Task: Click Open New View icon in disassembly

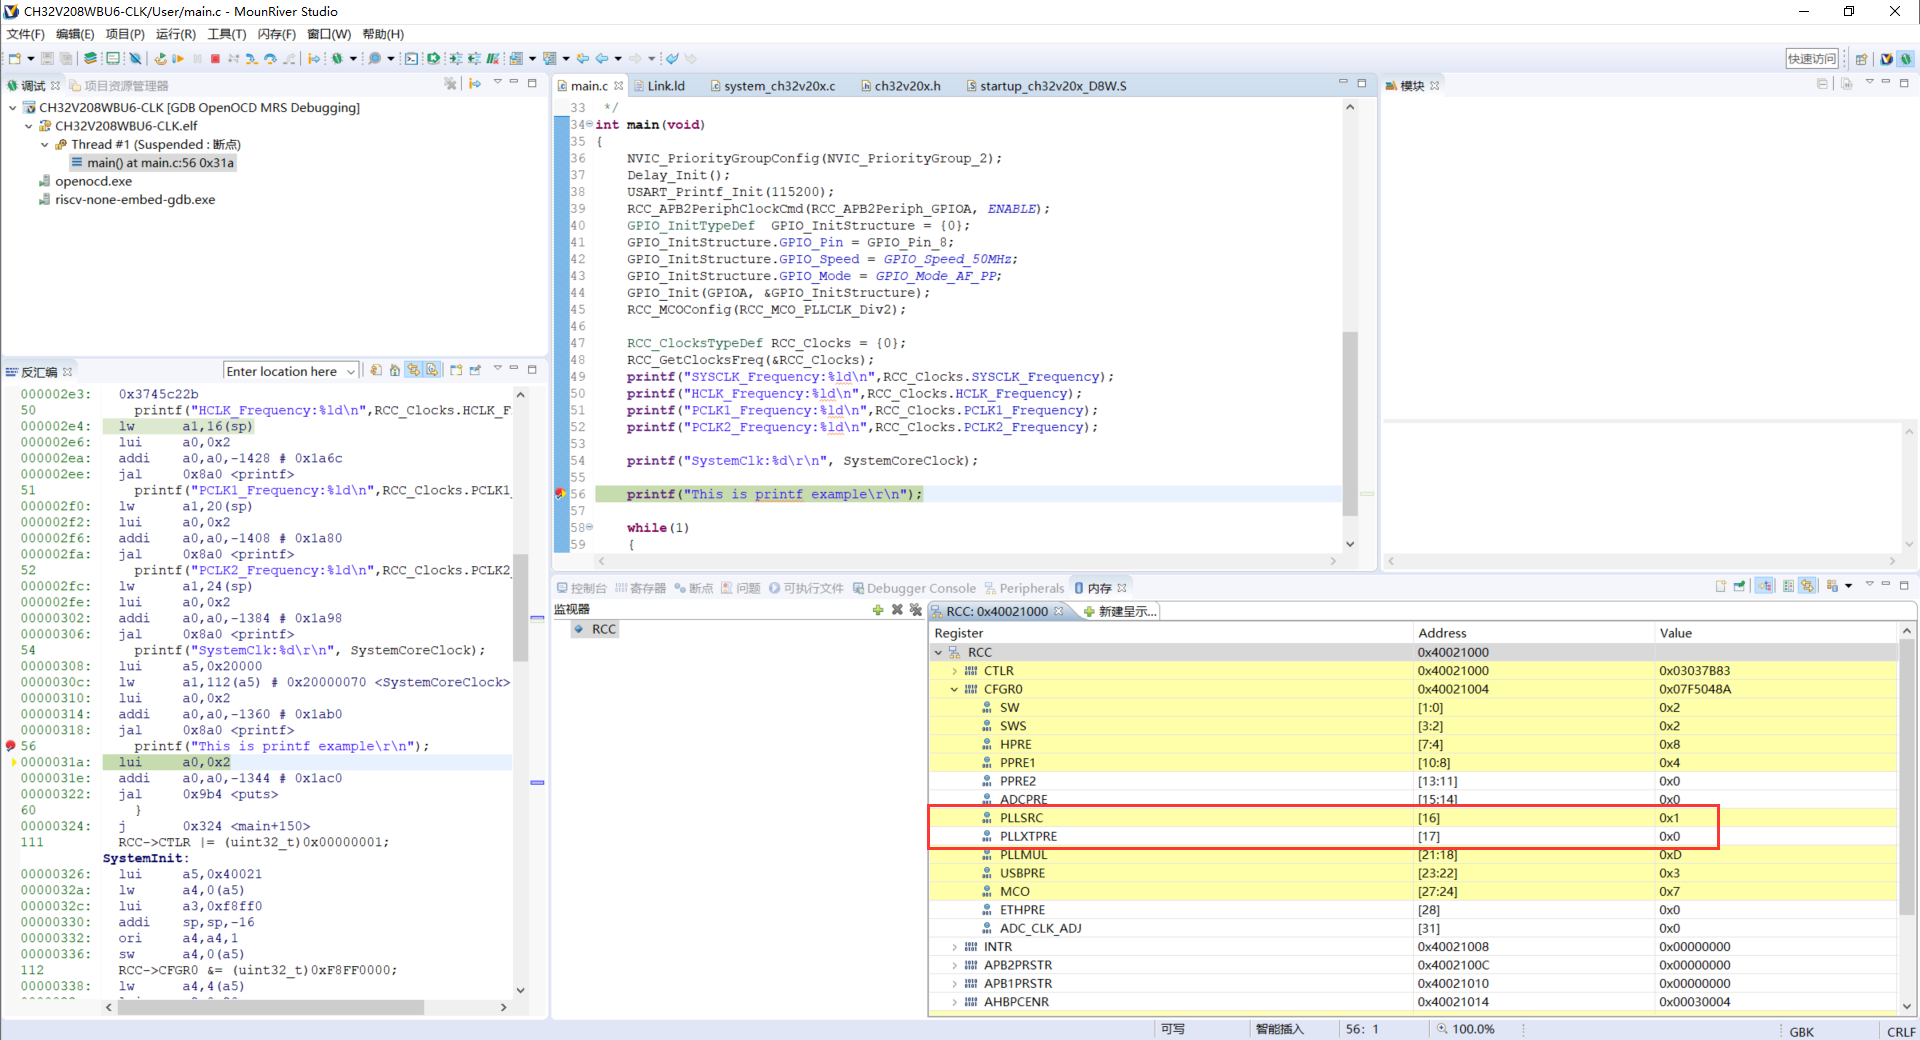Action: coord(456,370)
